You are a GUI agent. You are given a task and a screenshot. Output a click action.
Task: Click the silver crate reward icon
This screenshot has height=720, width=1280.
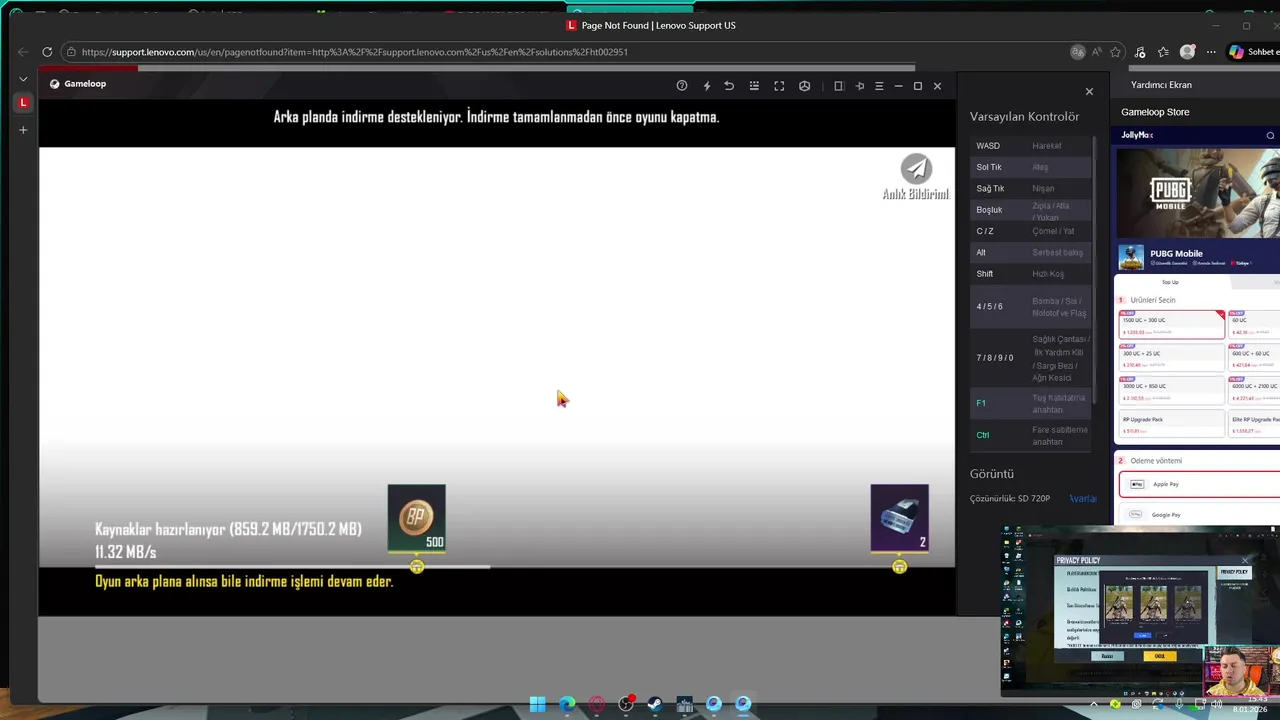[x=899, y=518]
